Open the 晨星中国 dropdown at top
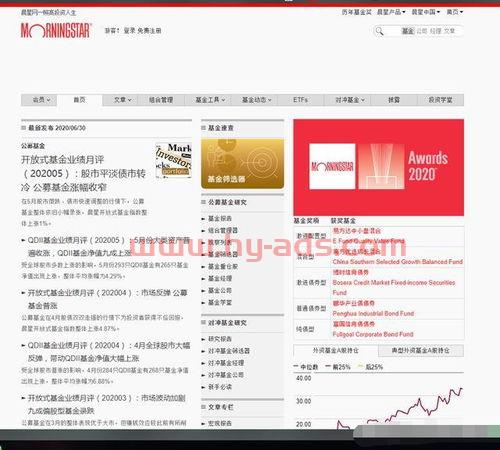500x450 pixels. tap(426, 12)
